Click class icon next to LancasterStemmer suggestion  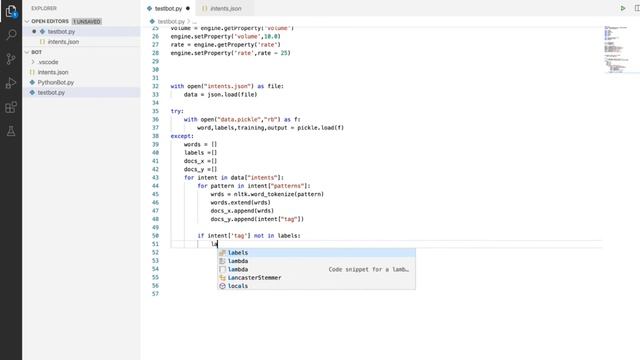[x=222, y=278]
